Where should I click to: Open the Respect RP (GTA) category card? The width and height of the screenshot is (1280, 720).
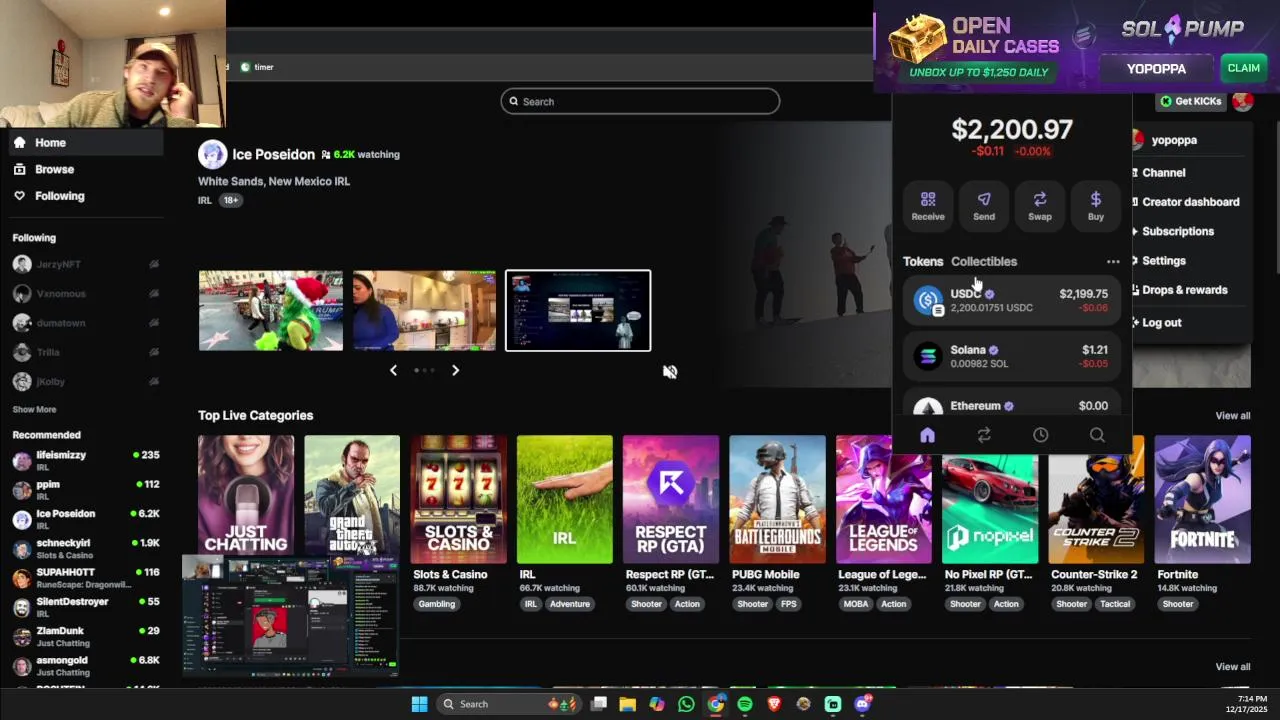click(x=671, y=499)
